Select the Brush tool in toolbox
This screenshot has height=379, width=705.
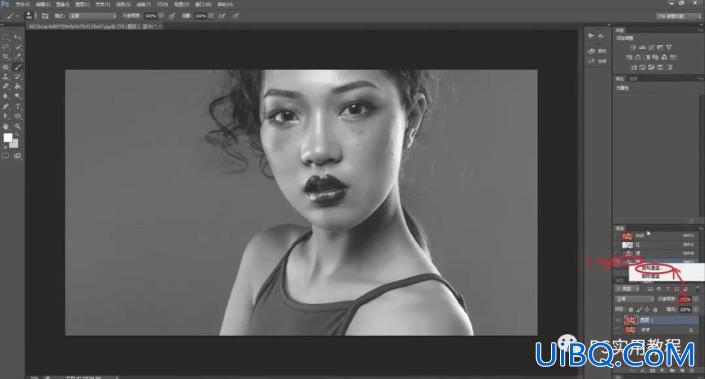[18, 67]
